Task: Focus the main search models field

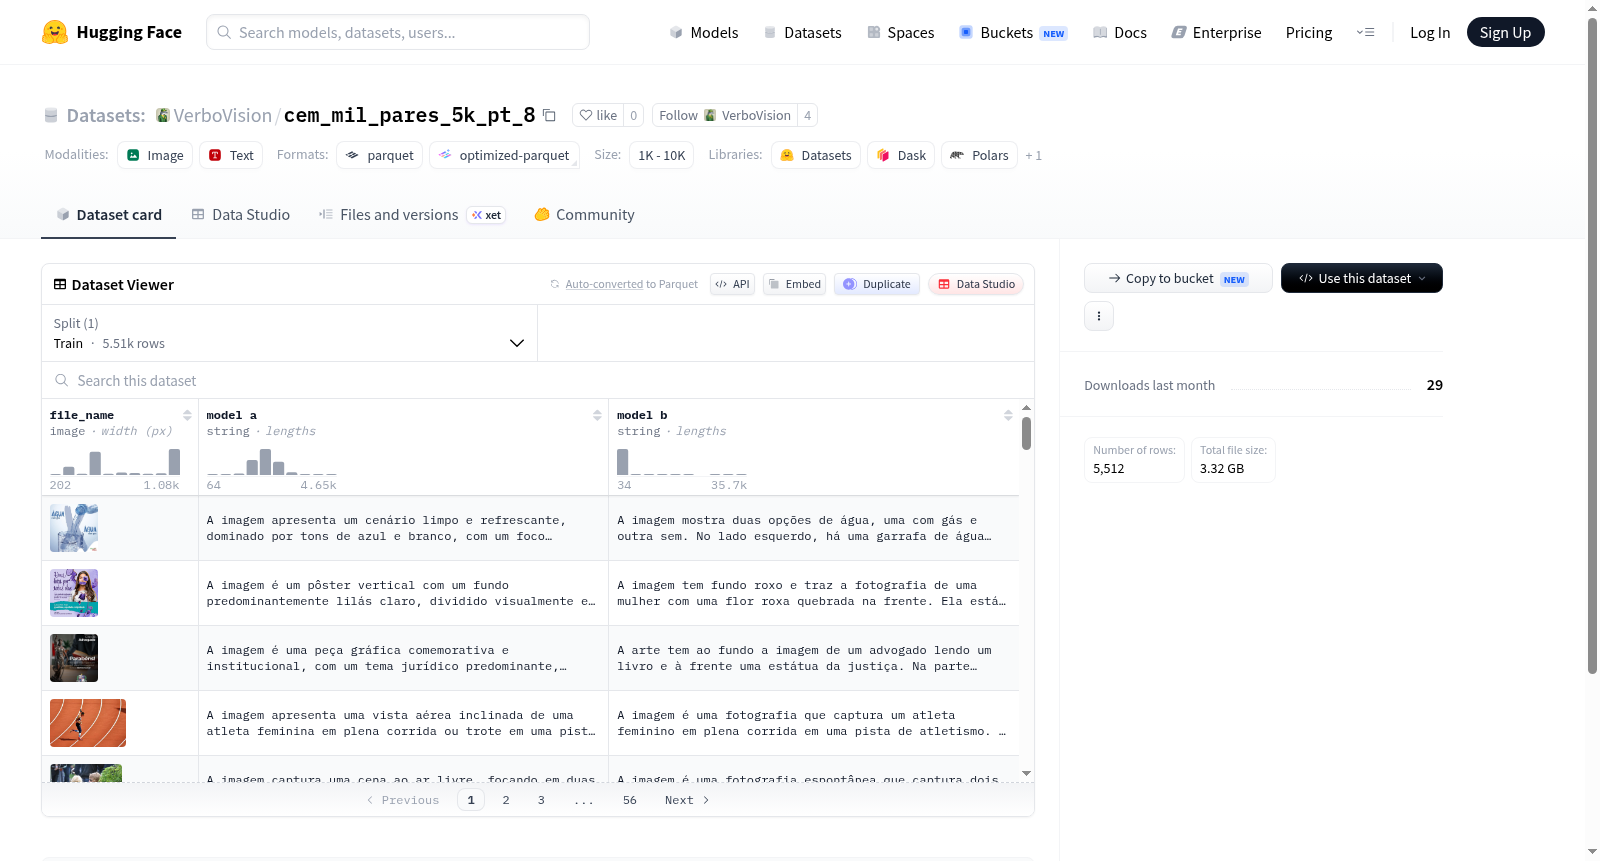Action: tap(398, 32)
